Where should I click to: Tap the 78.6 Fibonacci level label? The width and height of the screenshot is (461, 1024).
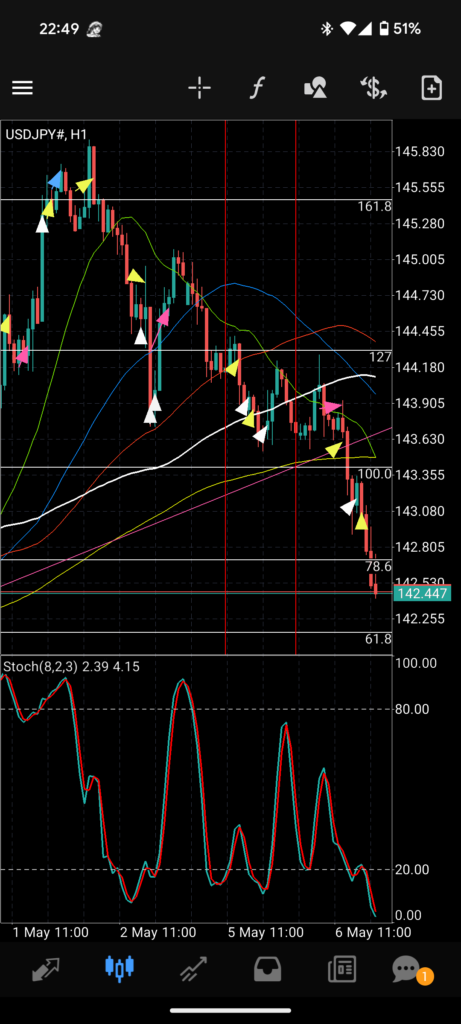pos(379,566)
